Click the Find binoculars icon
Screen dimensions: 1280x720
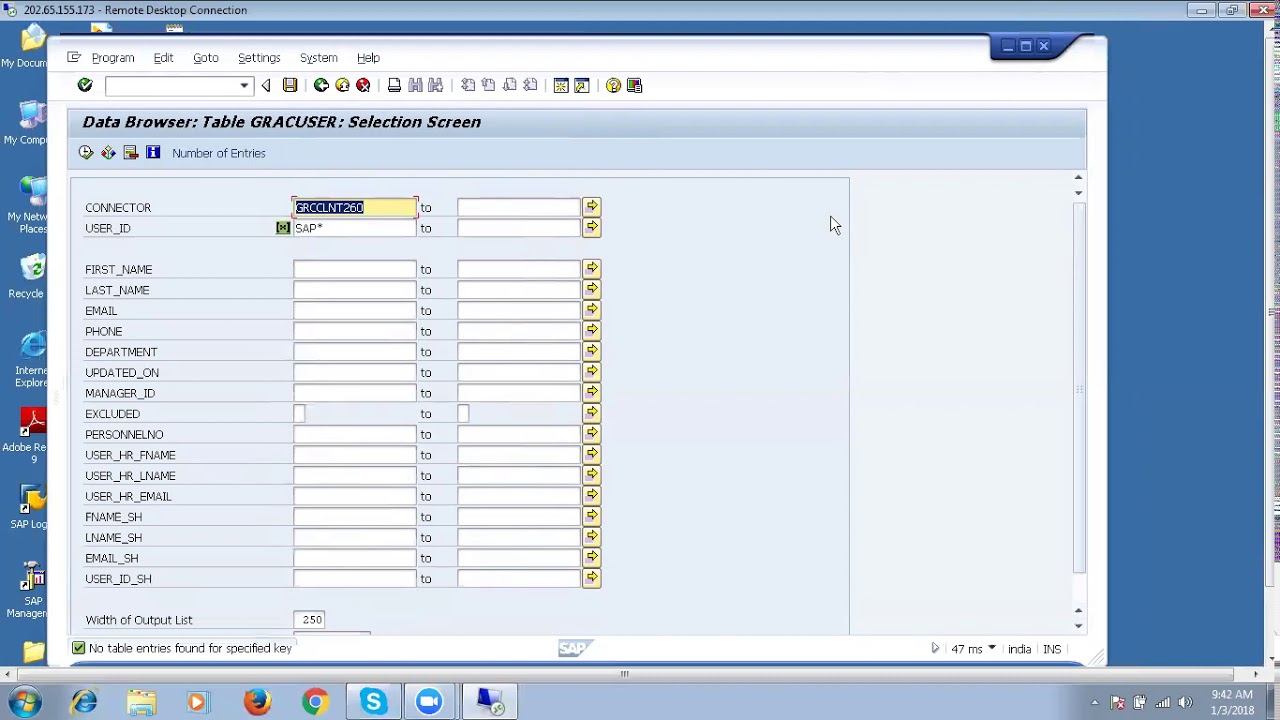coord(415,86)
